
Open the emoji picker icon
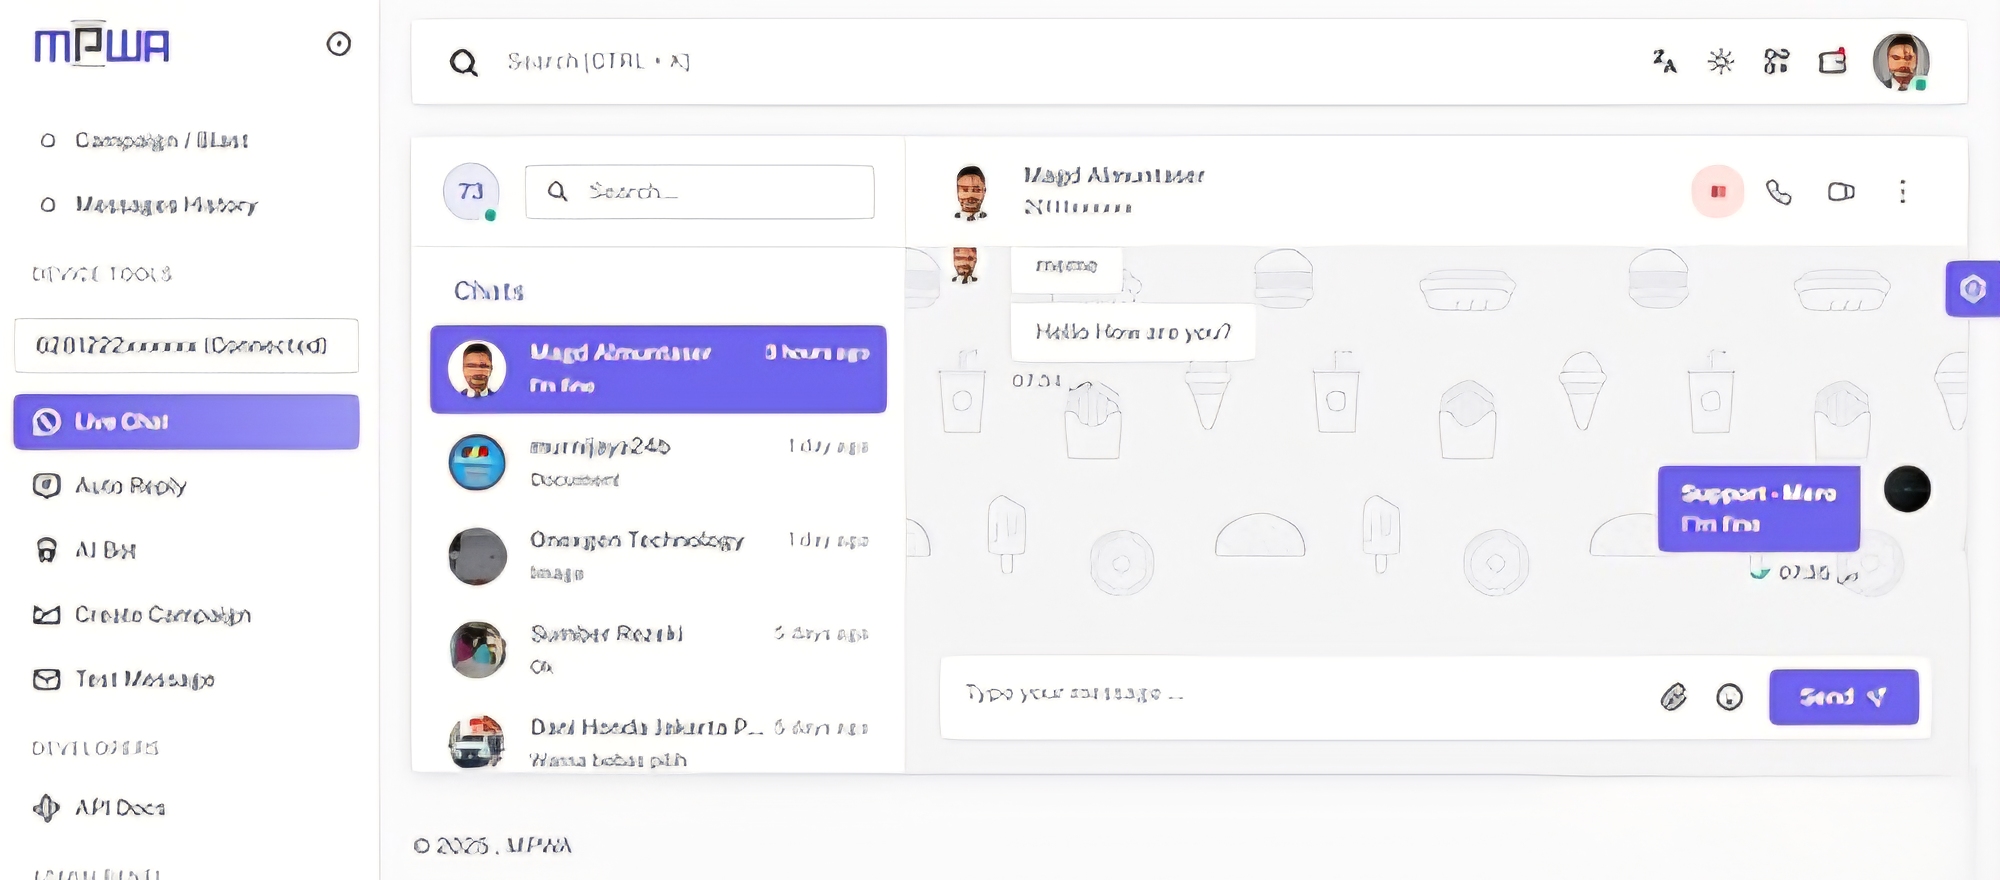pos(1729,697)
